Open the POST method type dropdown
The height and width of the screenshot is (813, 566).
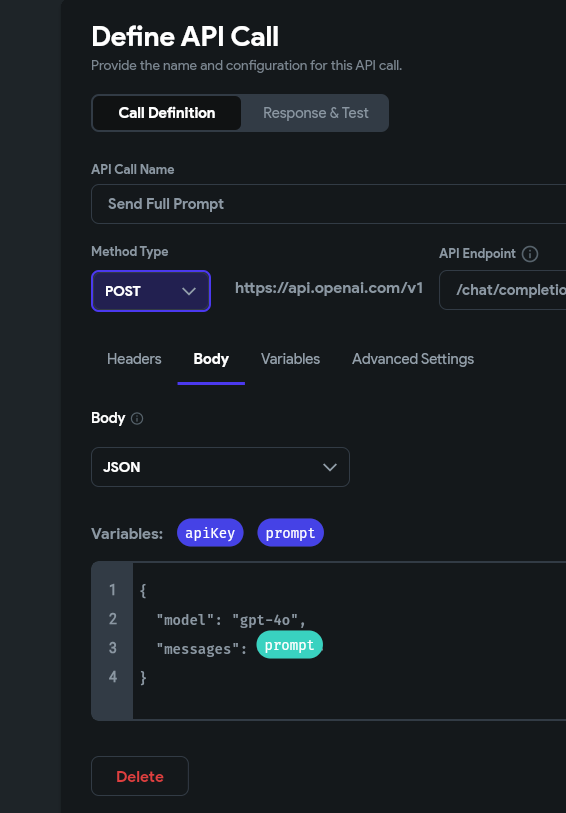[x=151, y=291]
